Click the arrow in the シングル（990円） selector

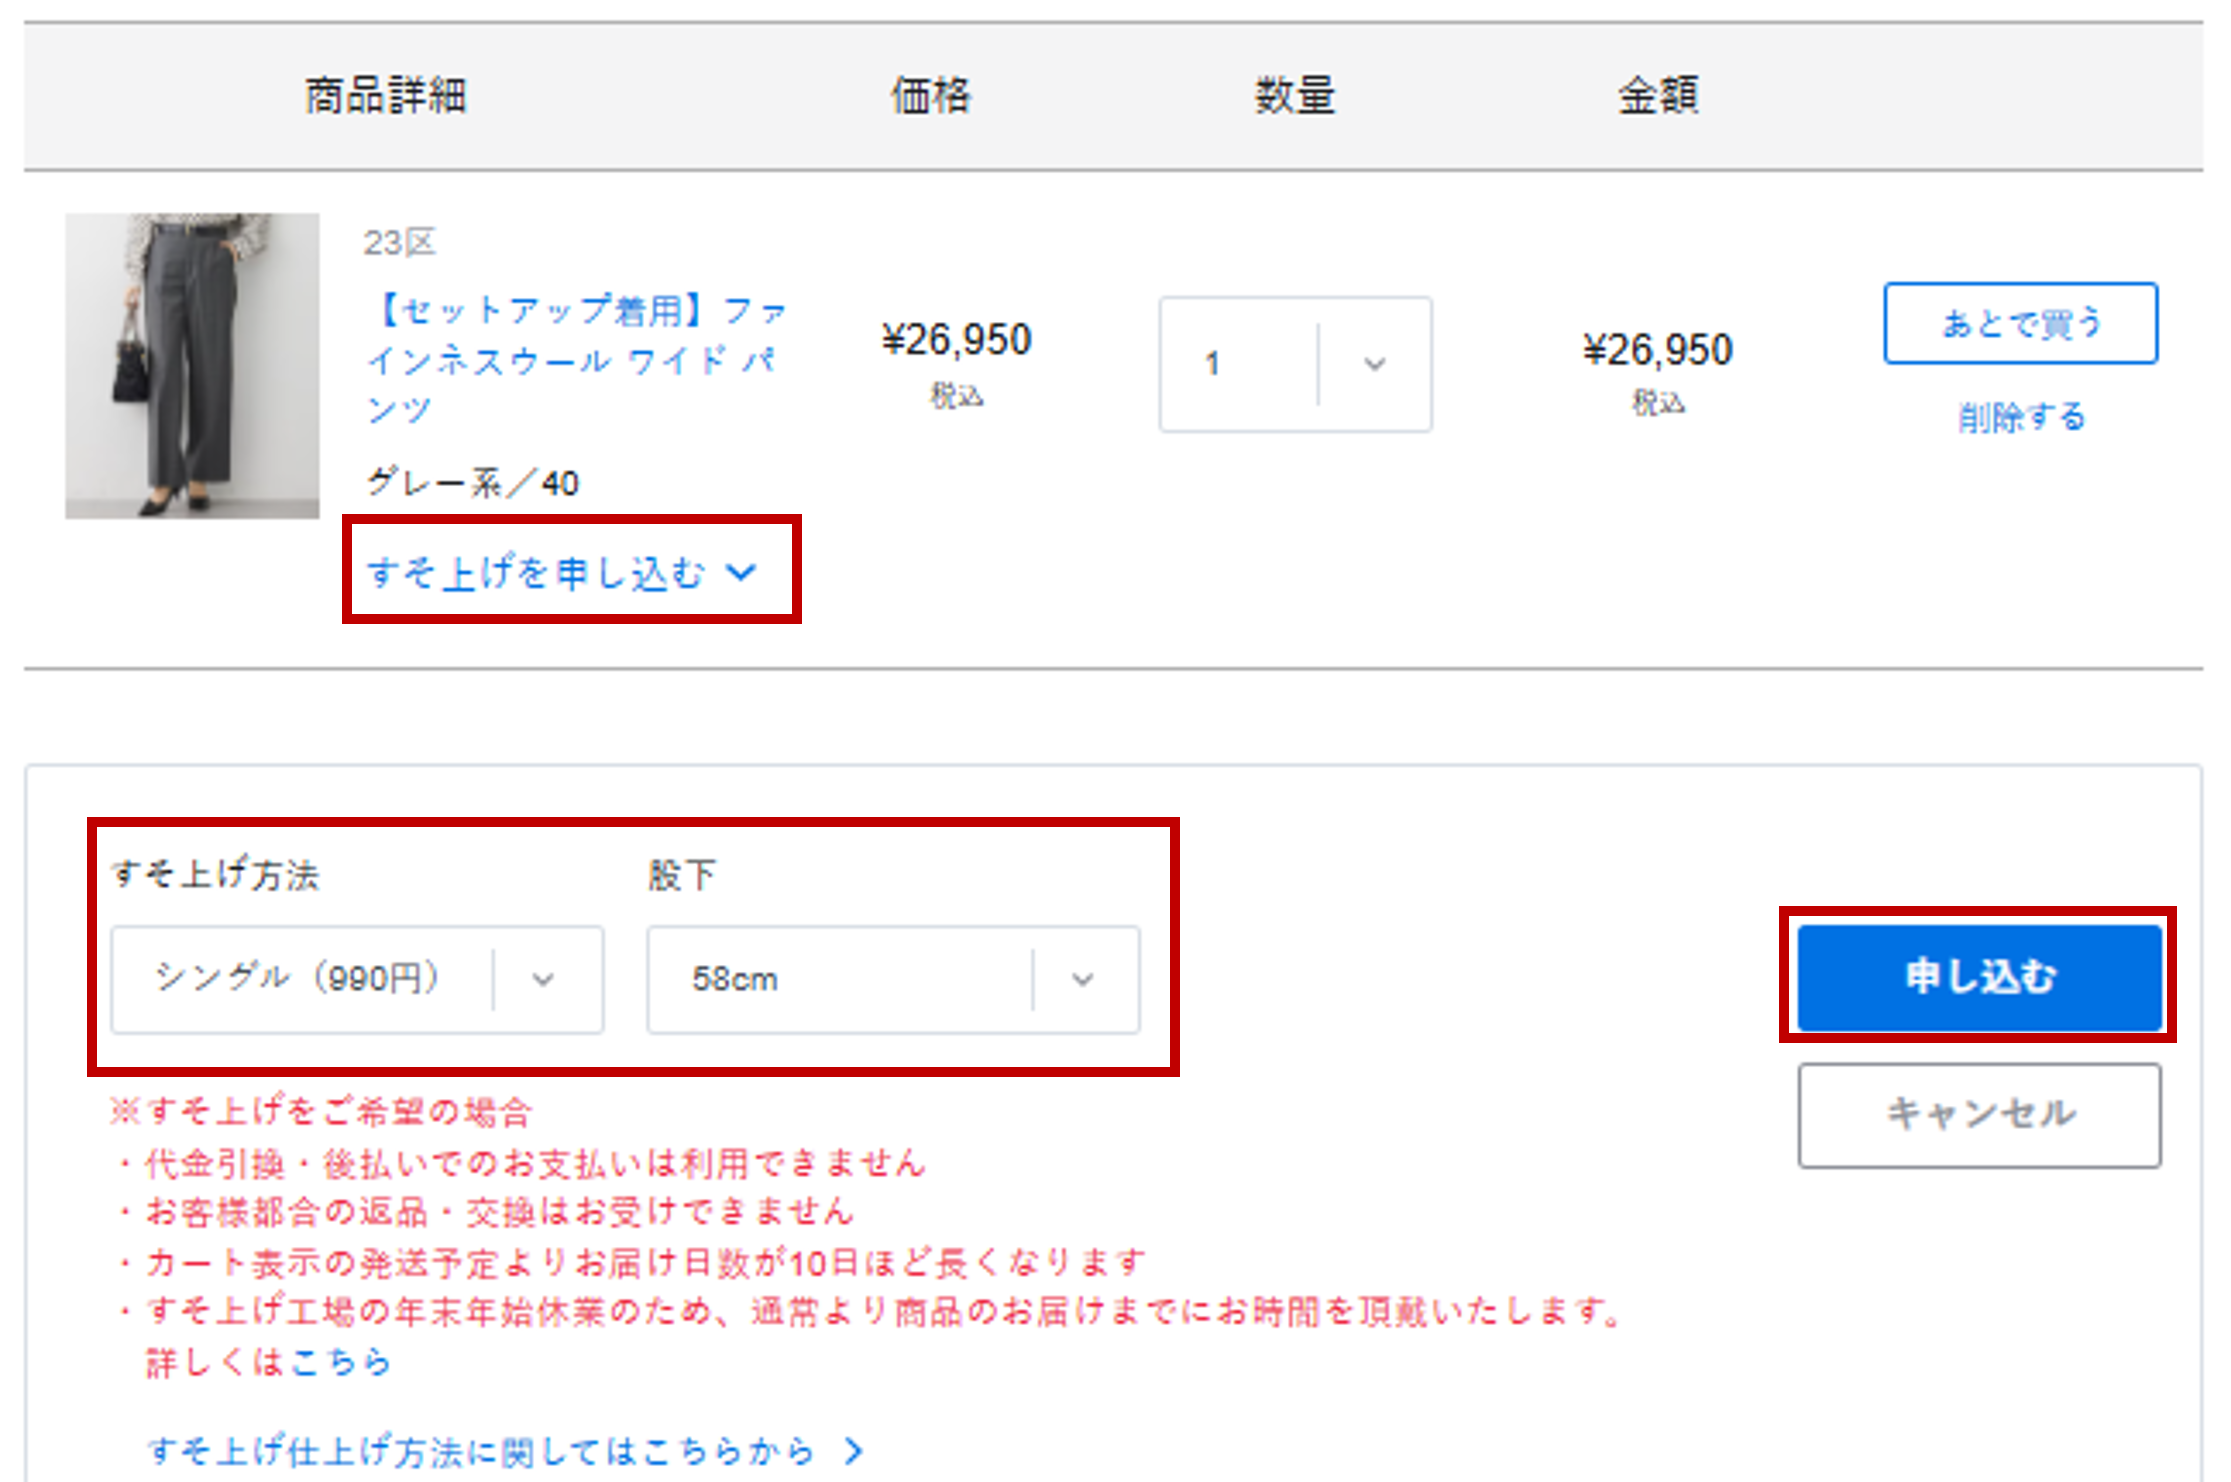(x=543, y=979)
